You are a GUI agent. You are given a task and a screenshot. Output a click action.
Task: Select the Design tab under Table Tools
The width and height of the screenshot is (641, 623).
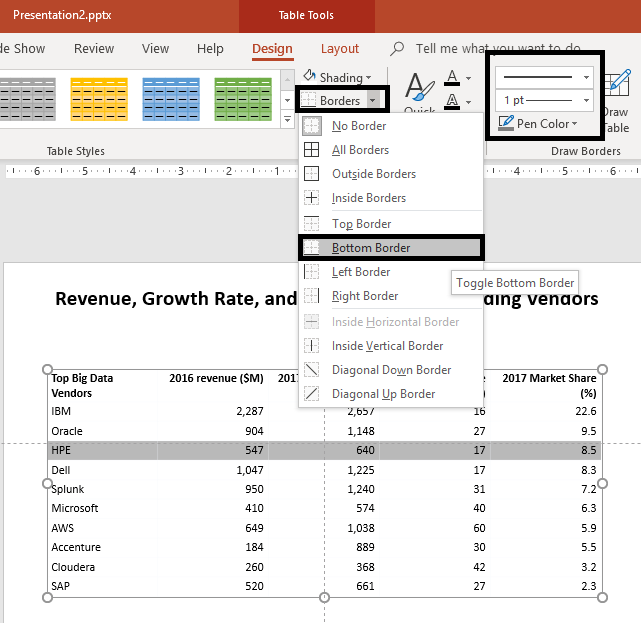(x=272, y=49)
